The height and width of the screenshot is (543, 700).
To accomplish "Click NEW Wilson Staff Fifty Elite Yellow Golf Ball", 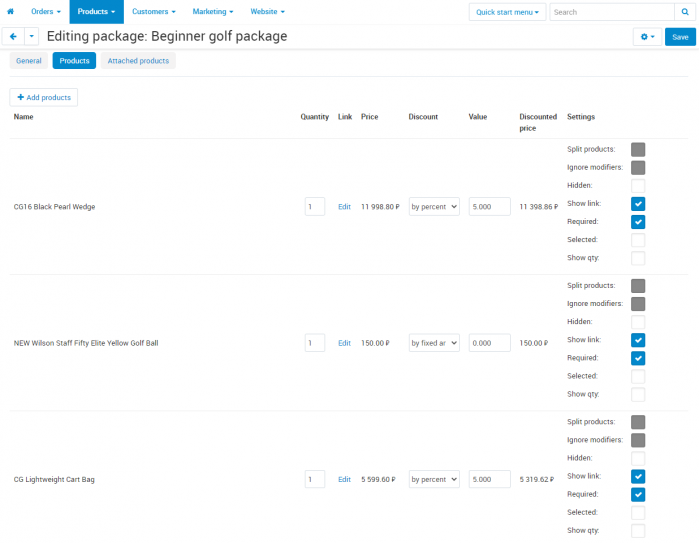I will 86,343.
